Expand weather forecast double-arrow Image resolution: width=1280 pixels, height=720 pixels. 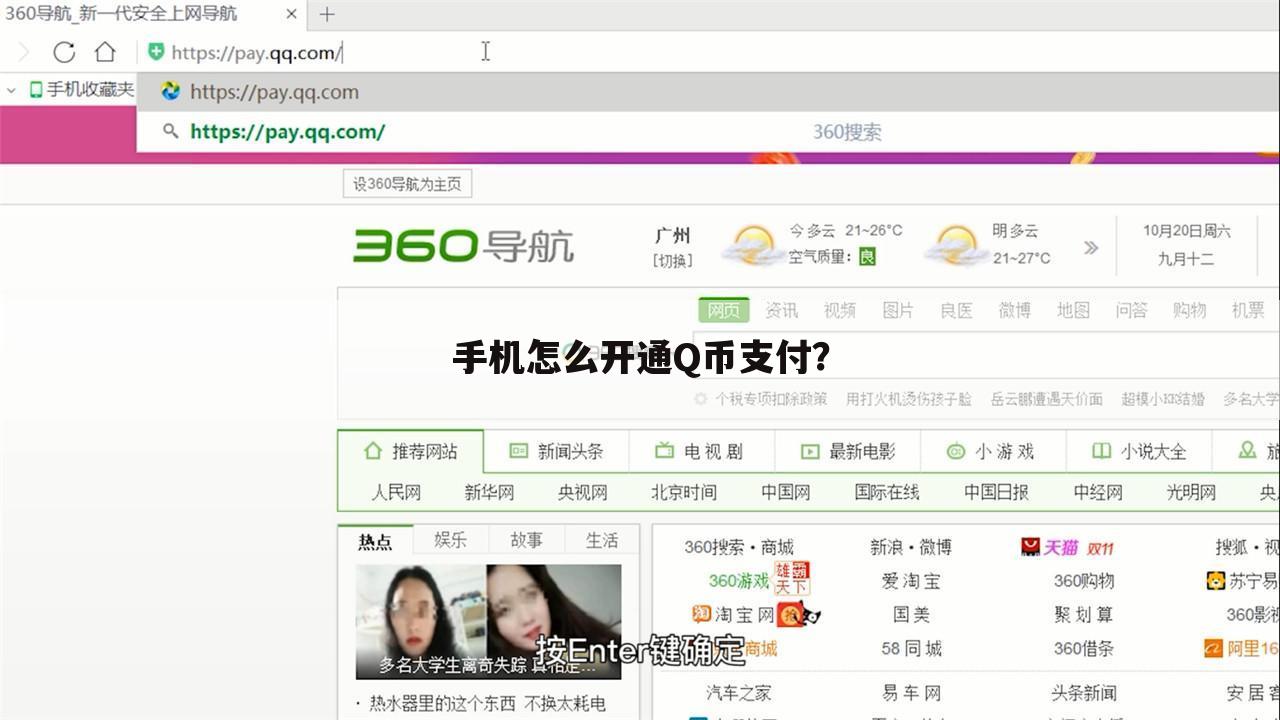point(1091,247)
